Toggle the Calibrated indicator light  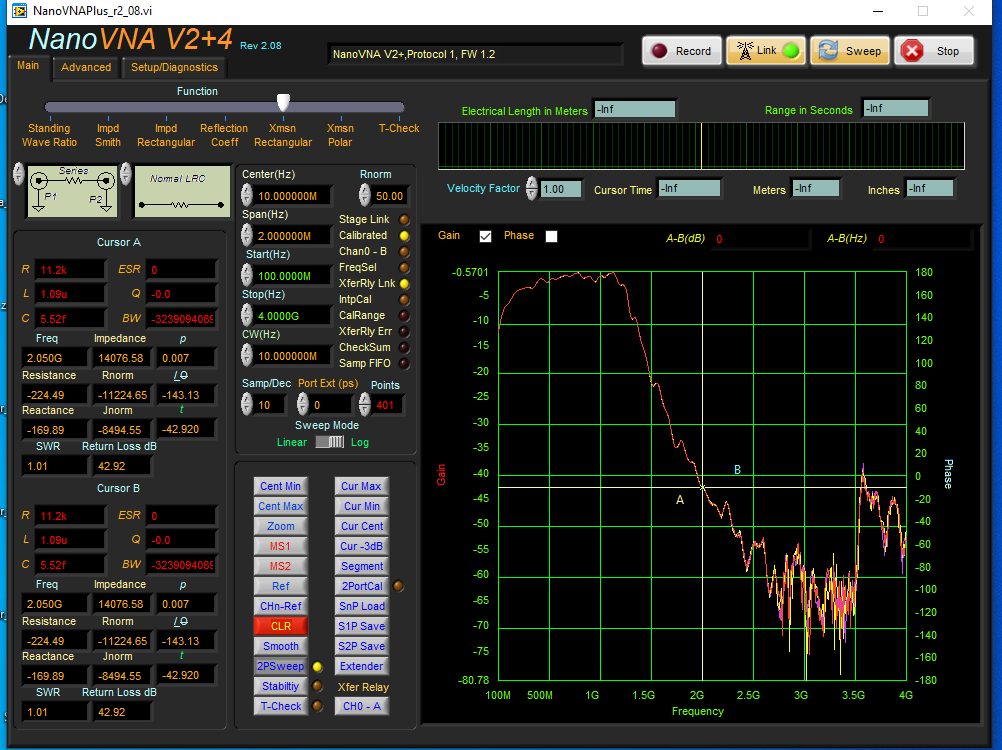tap(404, 235)
